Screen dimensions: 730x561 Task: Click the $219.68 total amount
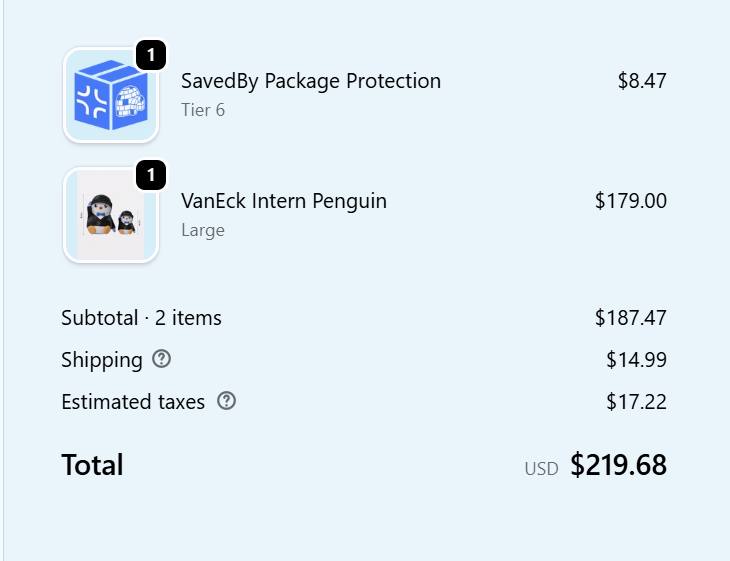click(x=618, y=465)
